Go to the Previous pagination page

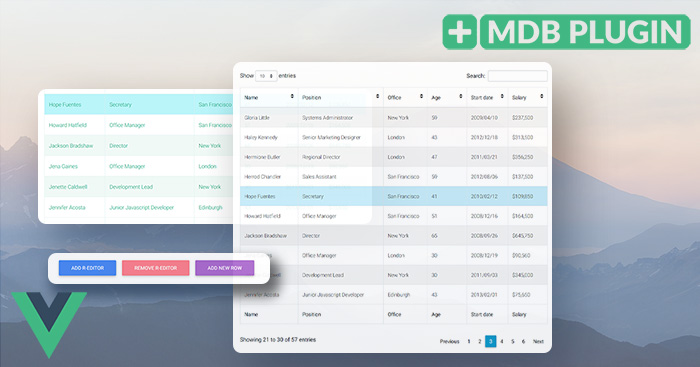tap(450, 342)
